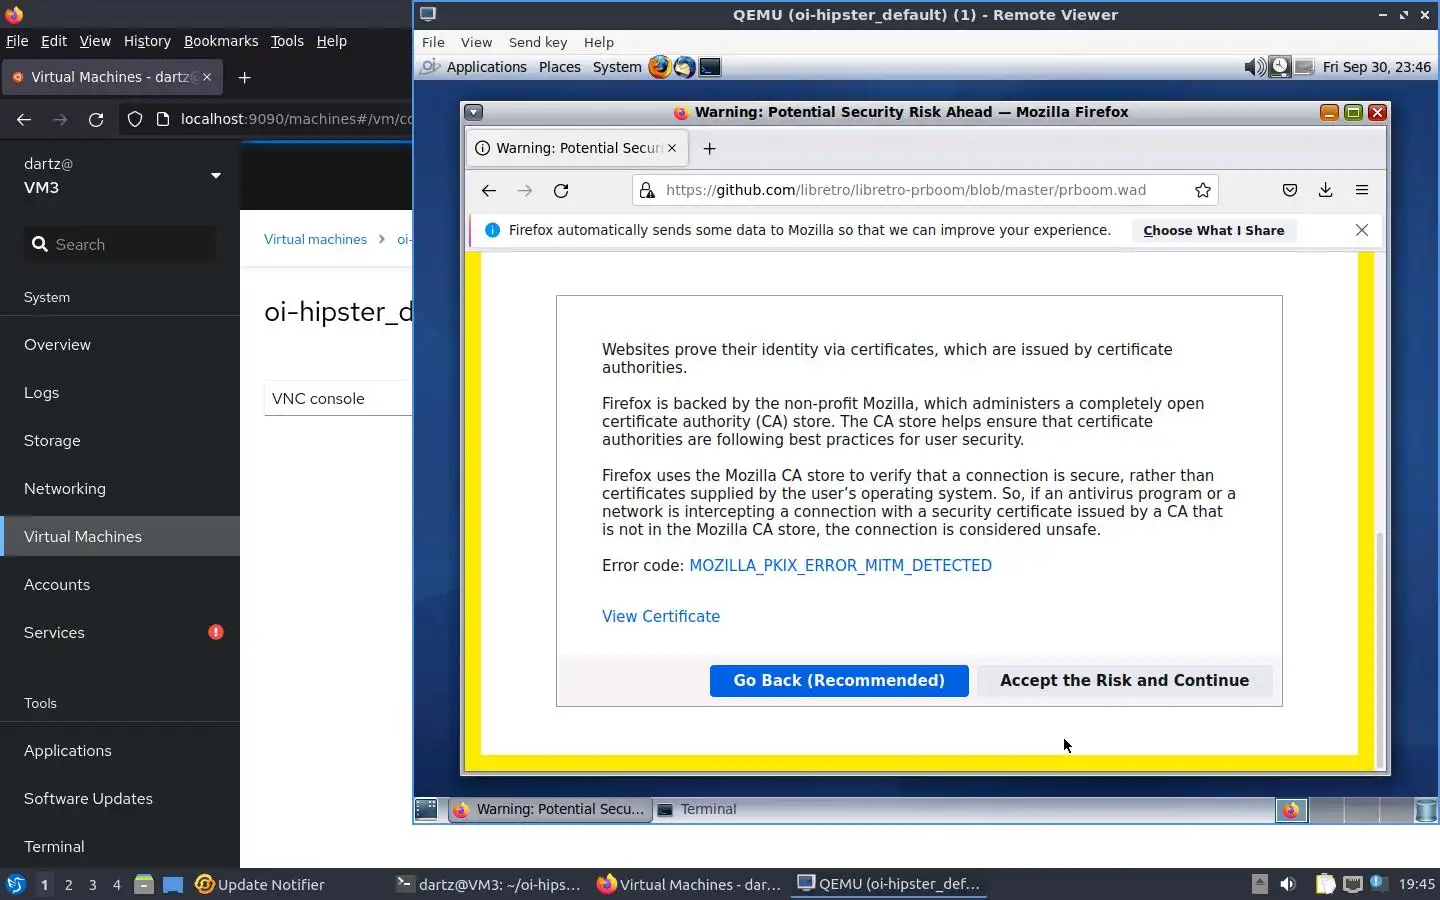Open Remote Viewer View menu
1440x900 pixels.
(476, 42)
